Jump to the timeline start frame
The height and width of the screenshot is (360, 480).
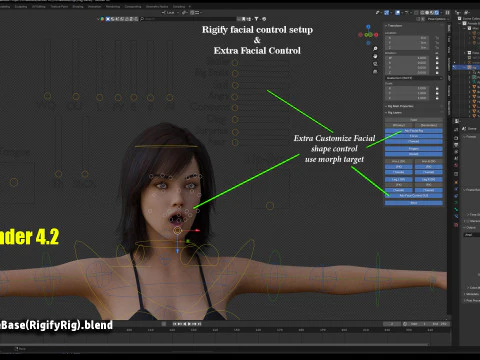pos(175,324)
